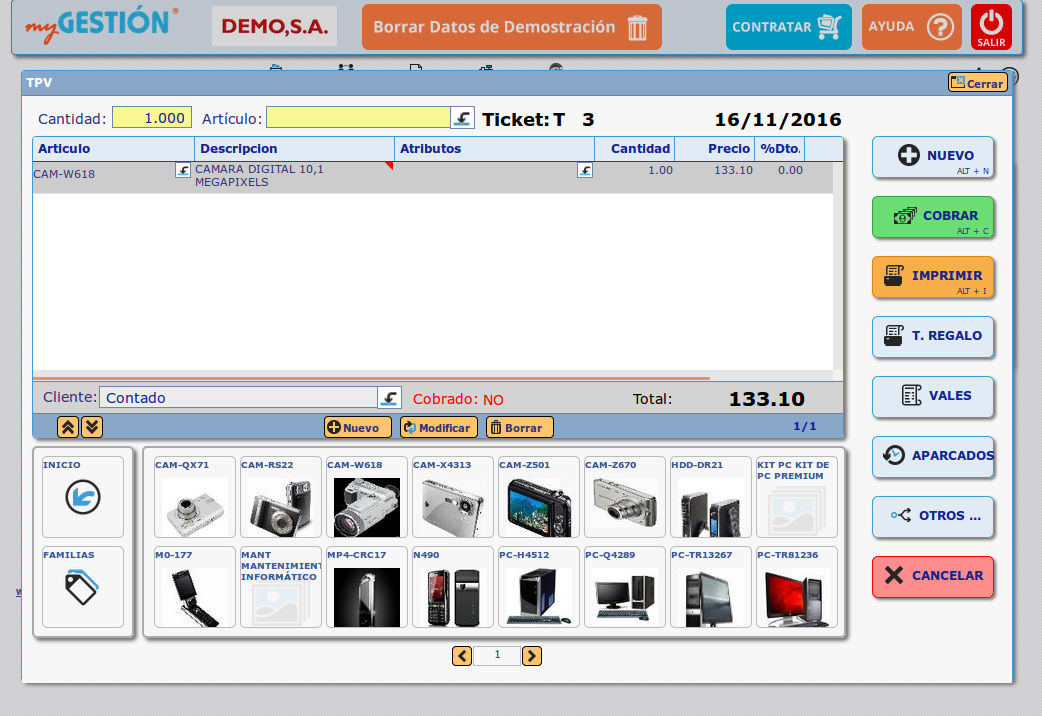Click the INICIO home arrow icon
Image resolution: width=1042 pixels, height=716 pixels.
tap(83, 497)
